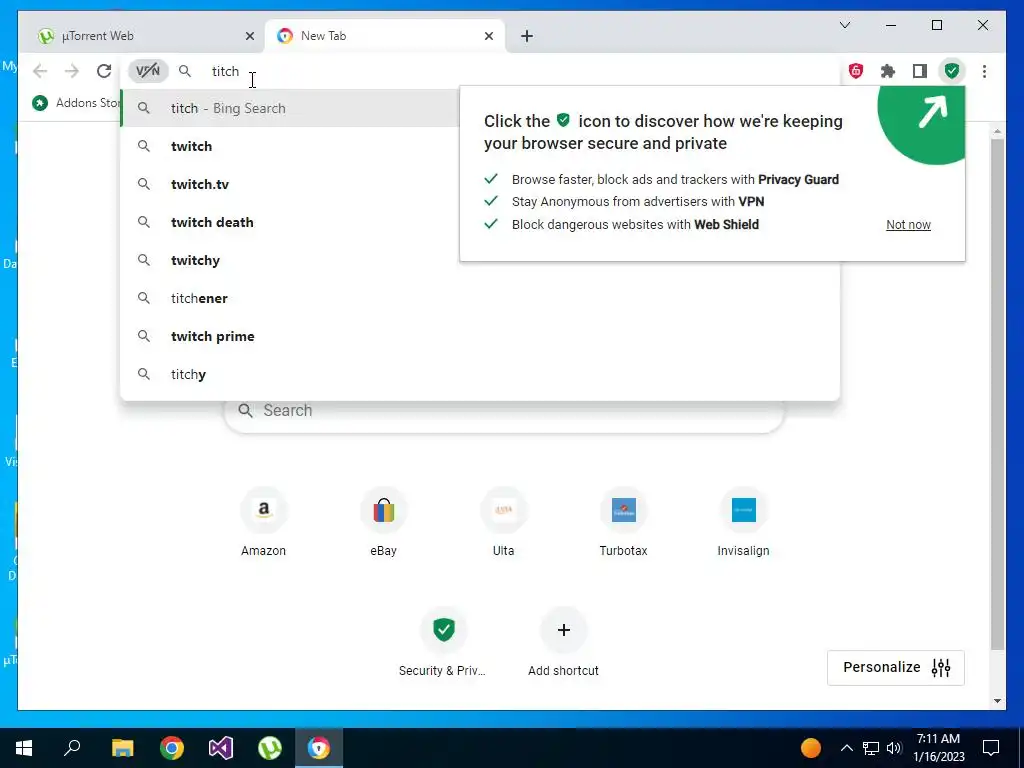Open µTorrent from the taskbar
Image resolution: width=1024 pixels, height=768 pixels.
(270, 748)
